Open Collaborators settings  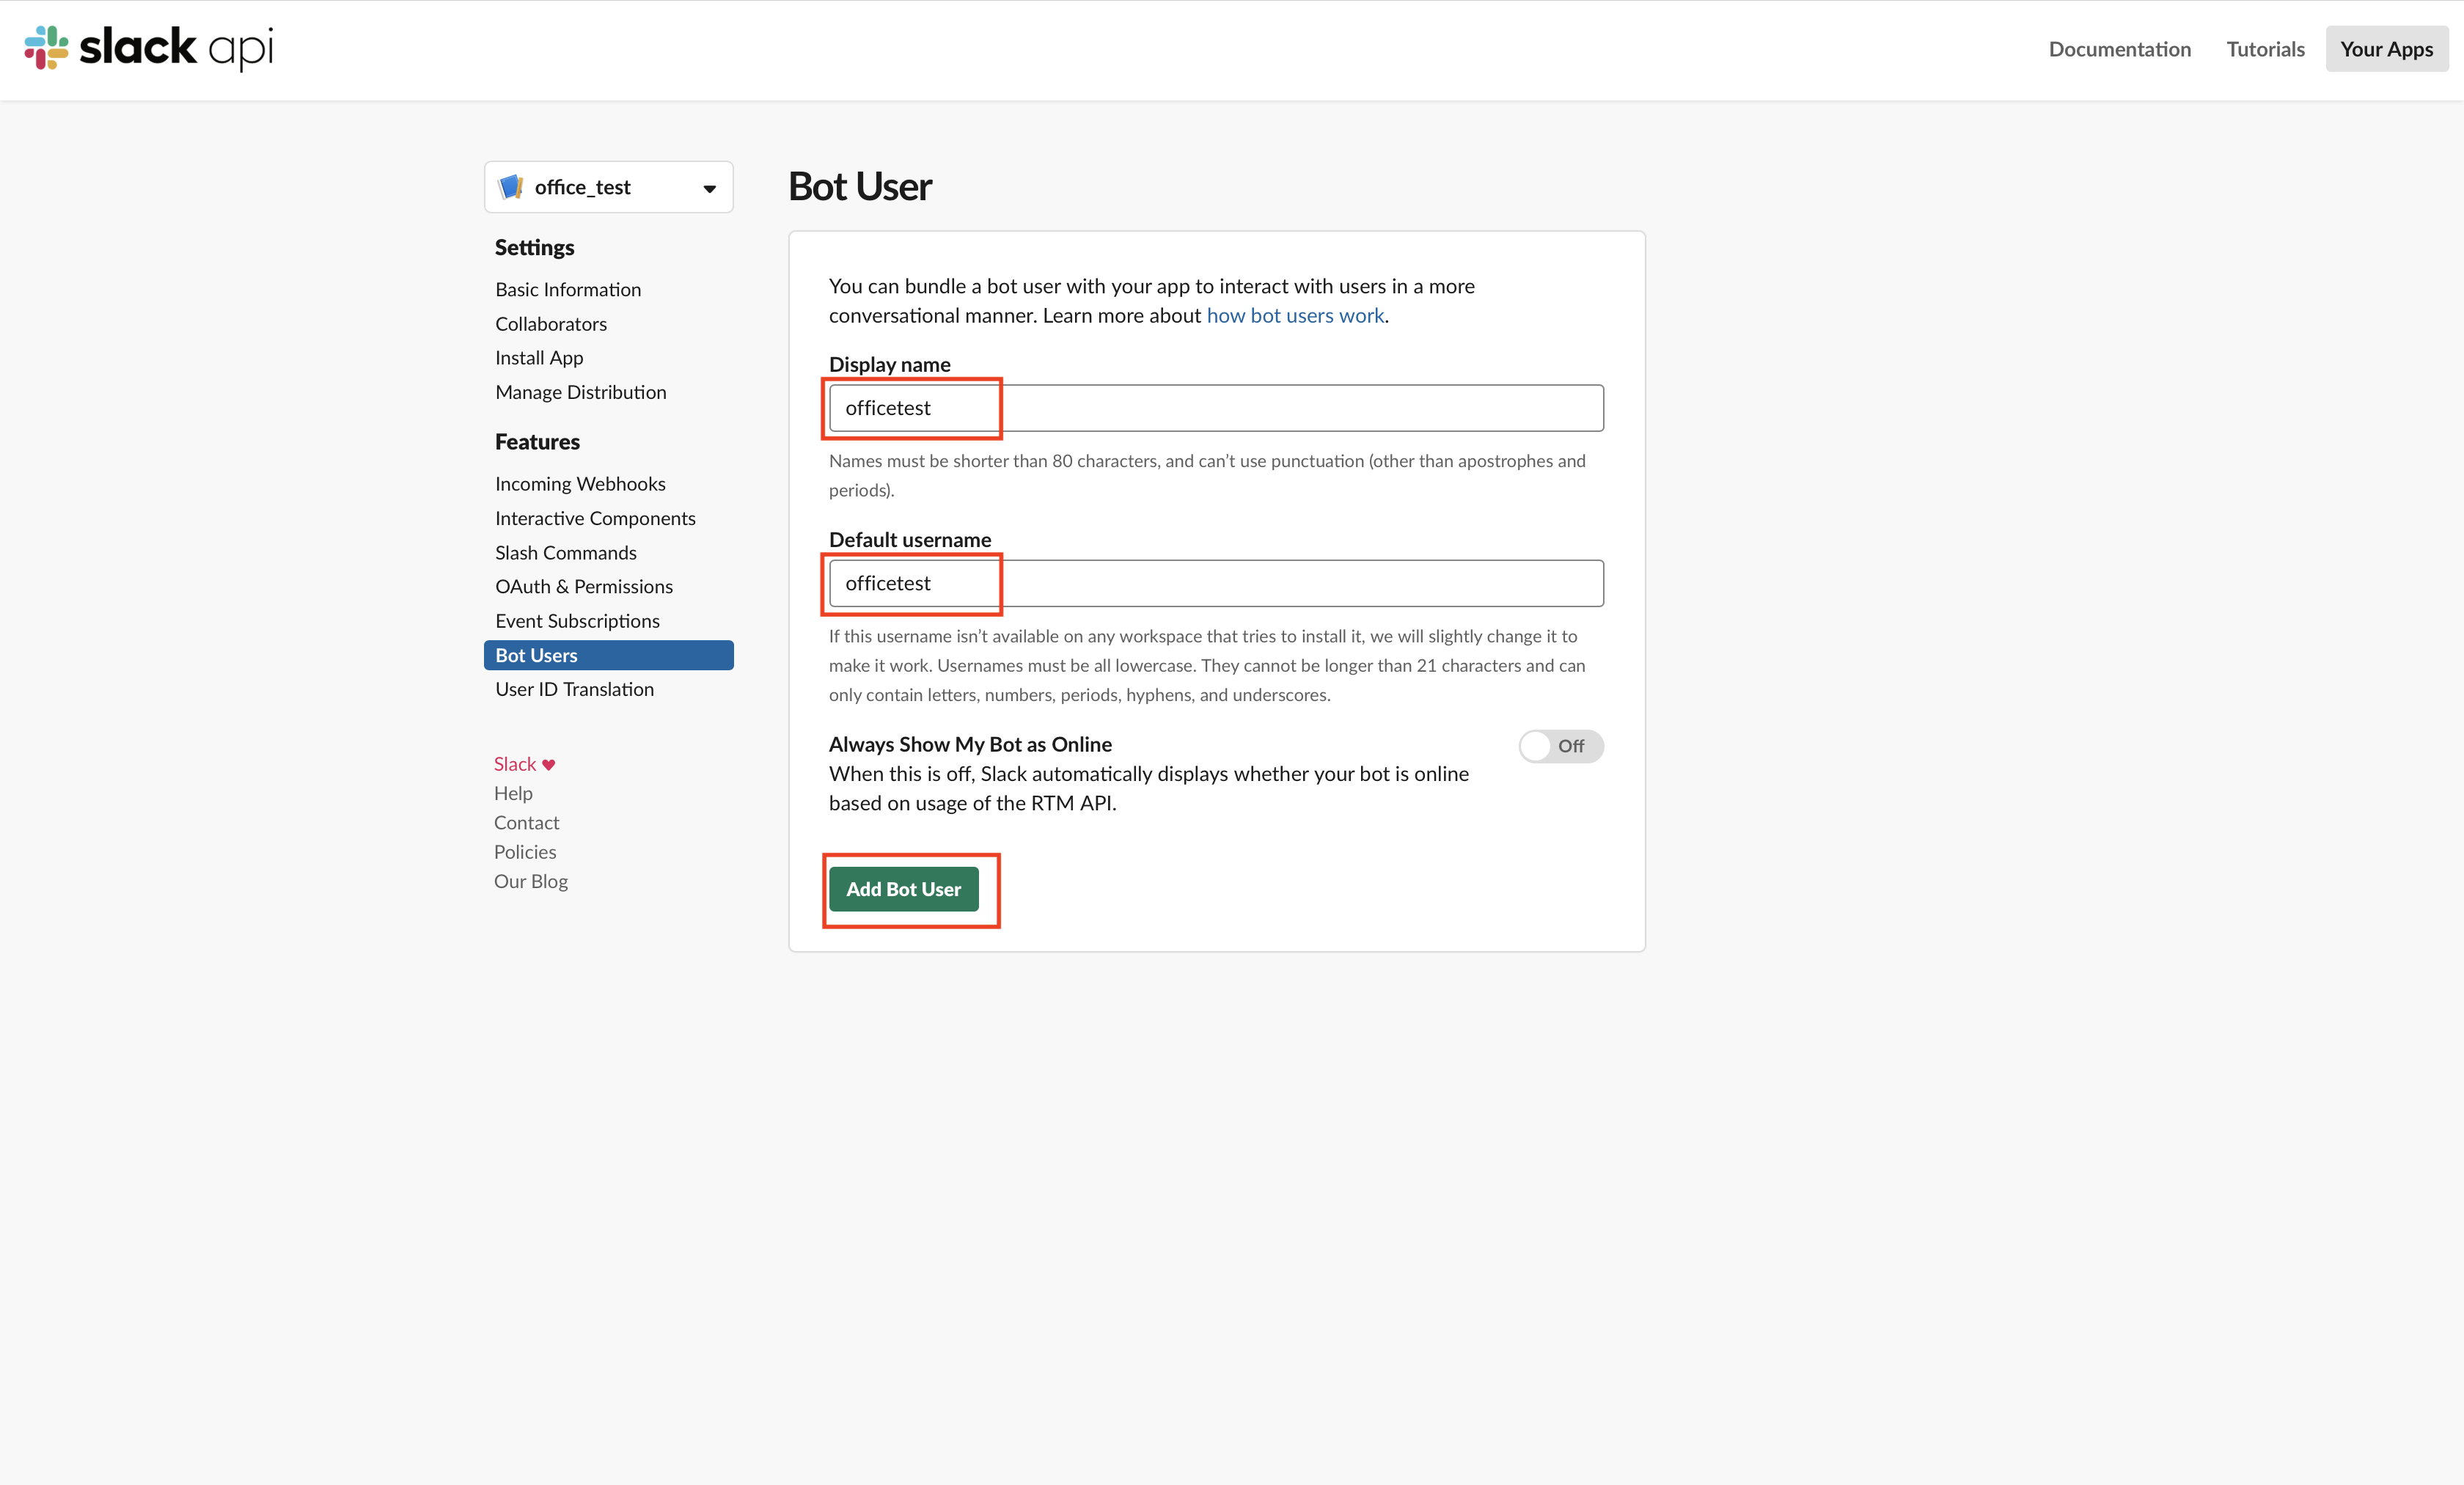pos(551,324)
